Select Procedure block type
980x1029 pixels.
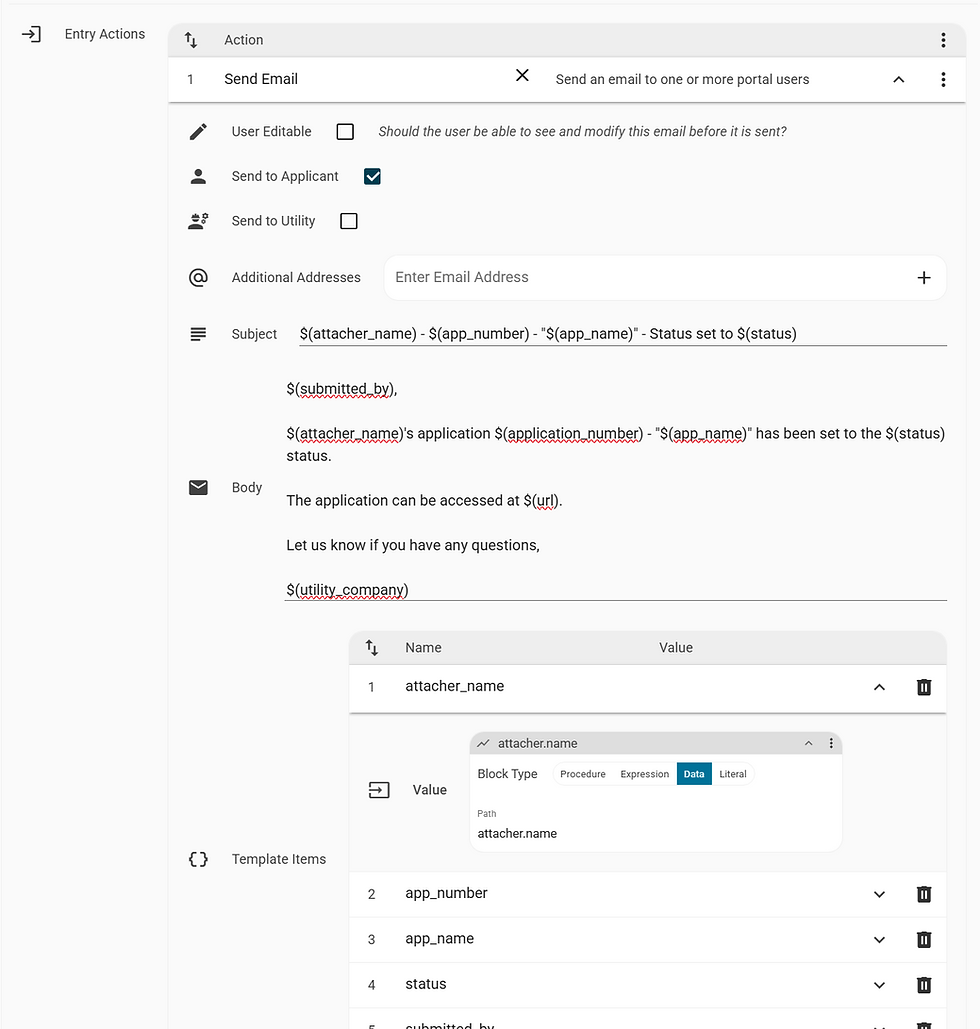[x=583, y=774]
